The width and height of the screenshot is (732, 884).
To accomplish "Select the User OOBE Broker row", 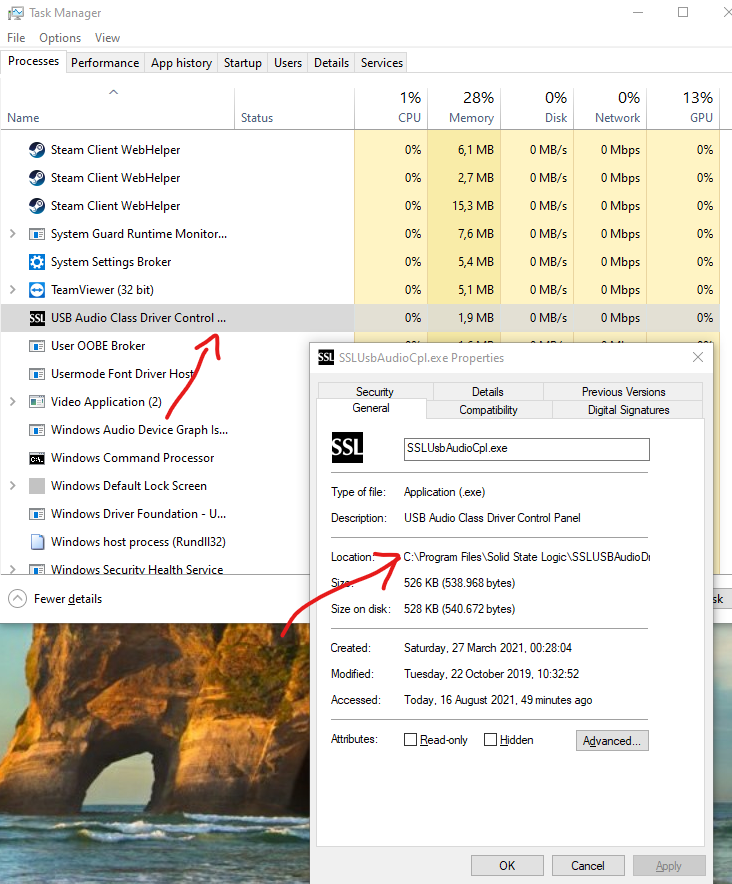I will pyautogui.click(x=155, y=346).
